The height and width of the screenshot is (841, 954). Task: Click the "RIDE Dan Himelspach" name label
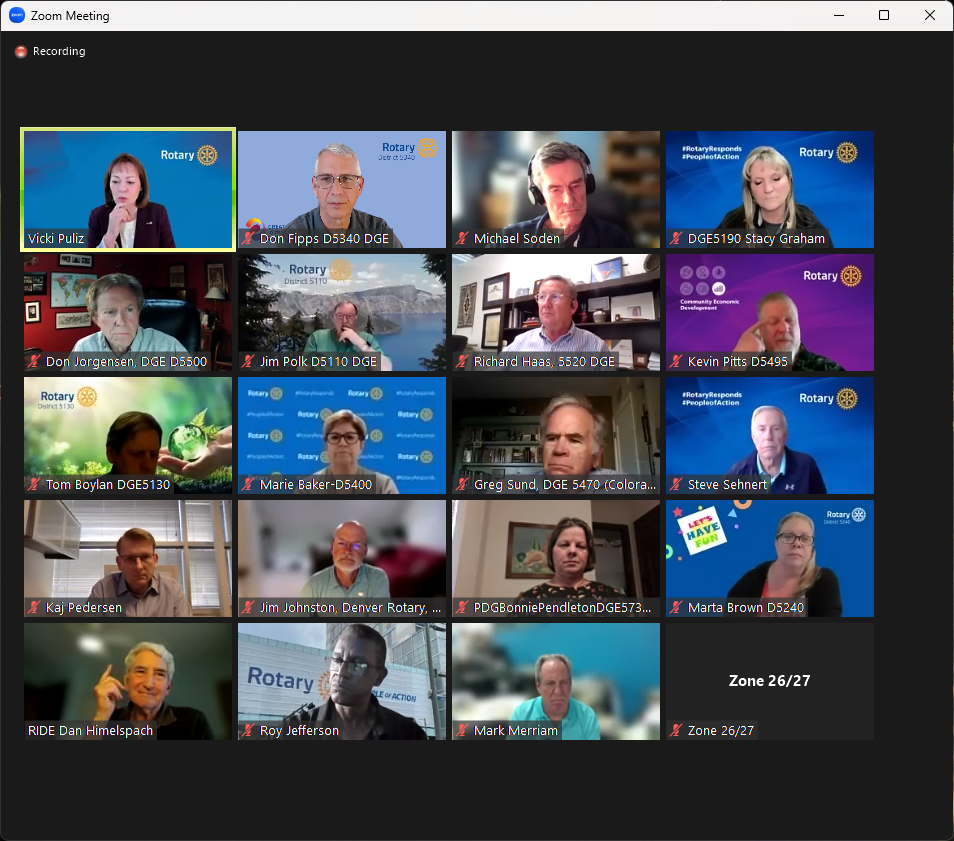pyautogui.click(x=91, y=731)
